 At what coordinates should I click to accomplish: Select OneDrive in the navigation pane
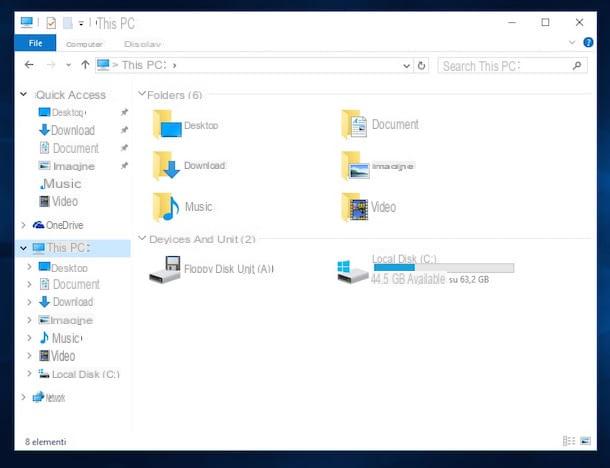pyautogui.click(x=58, y=225)
